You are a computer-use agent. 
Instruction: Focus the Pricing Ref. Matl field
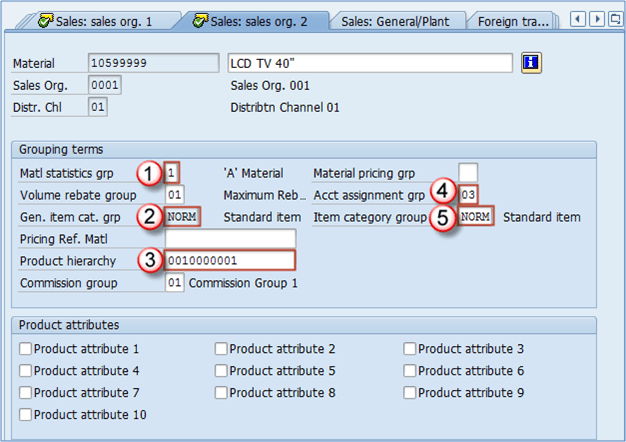[230, 239]
